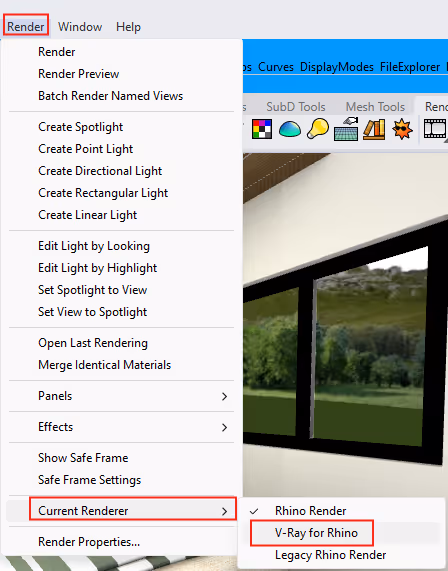Click the ground plane grid icon

pyautogui.click(x=346, y=129)
